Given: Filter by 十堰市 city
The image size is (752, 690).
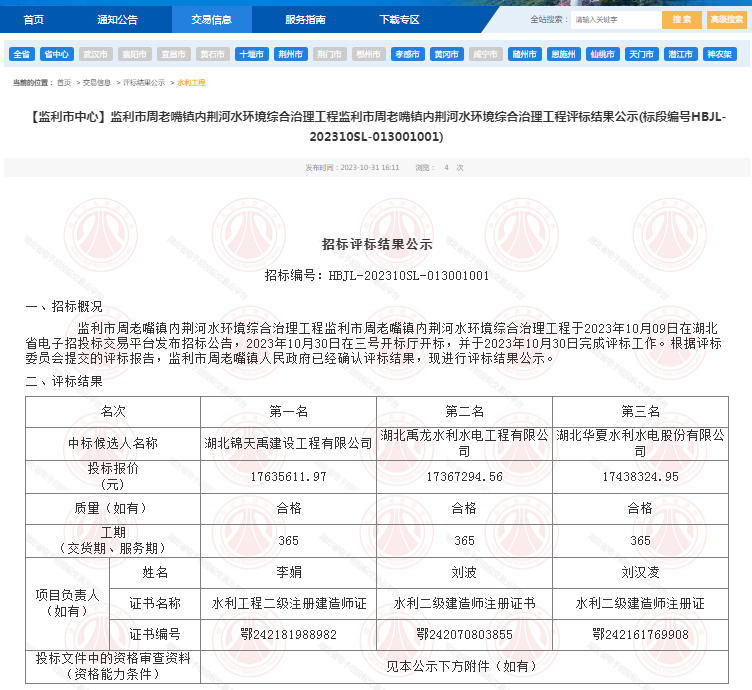Looking at the screenshot, I should click(x=252, y=54).
